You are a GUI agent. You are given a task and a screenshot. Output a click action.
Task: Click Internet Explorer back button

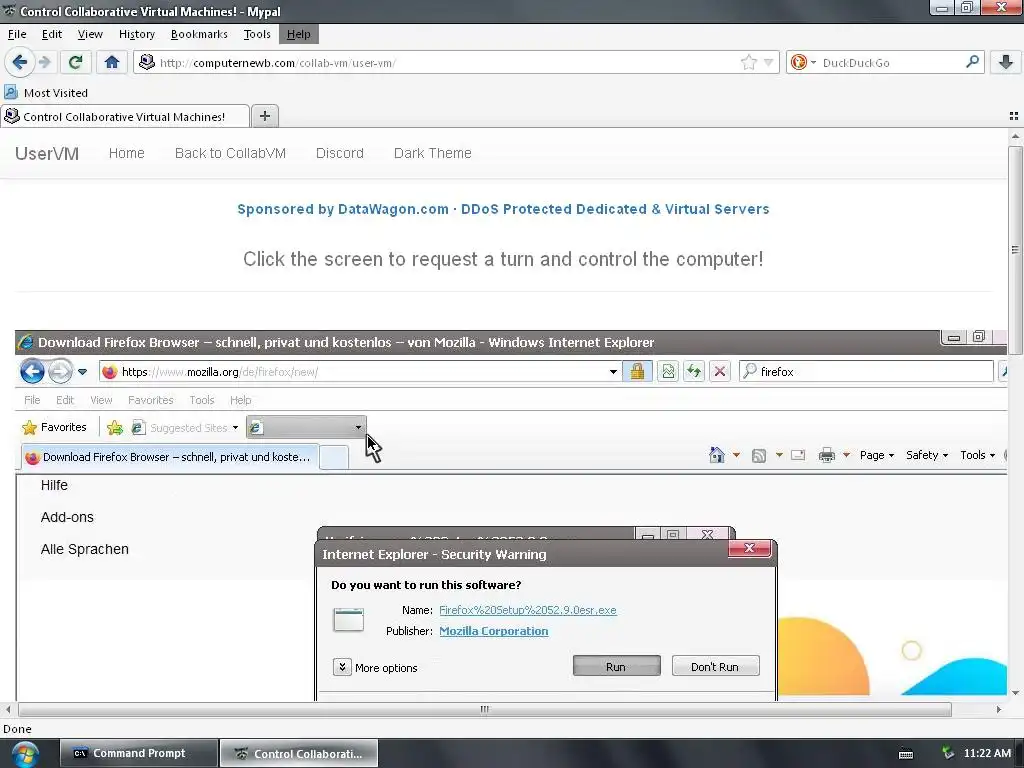point(32,372)
